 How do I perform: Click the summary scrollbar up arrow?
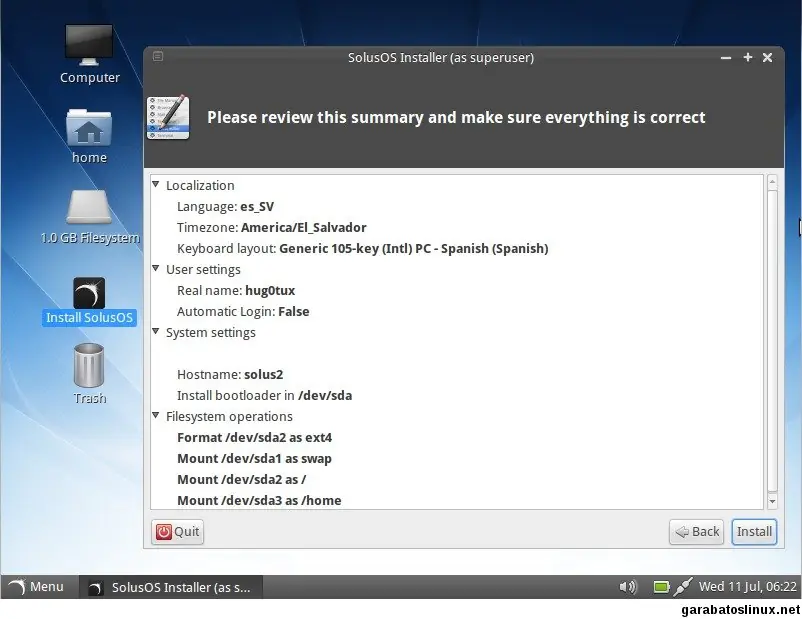coord(772,182)
